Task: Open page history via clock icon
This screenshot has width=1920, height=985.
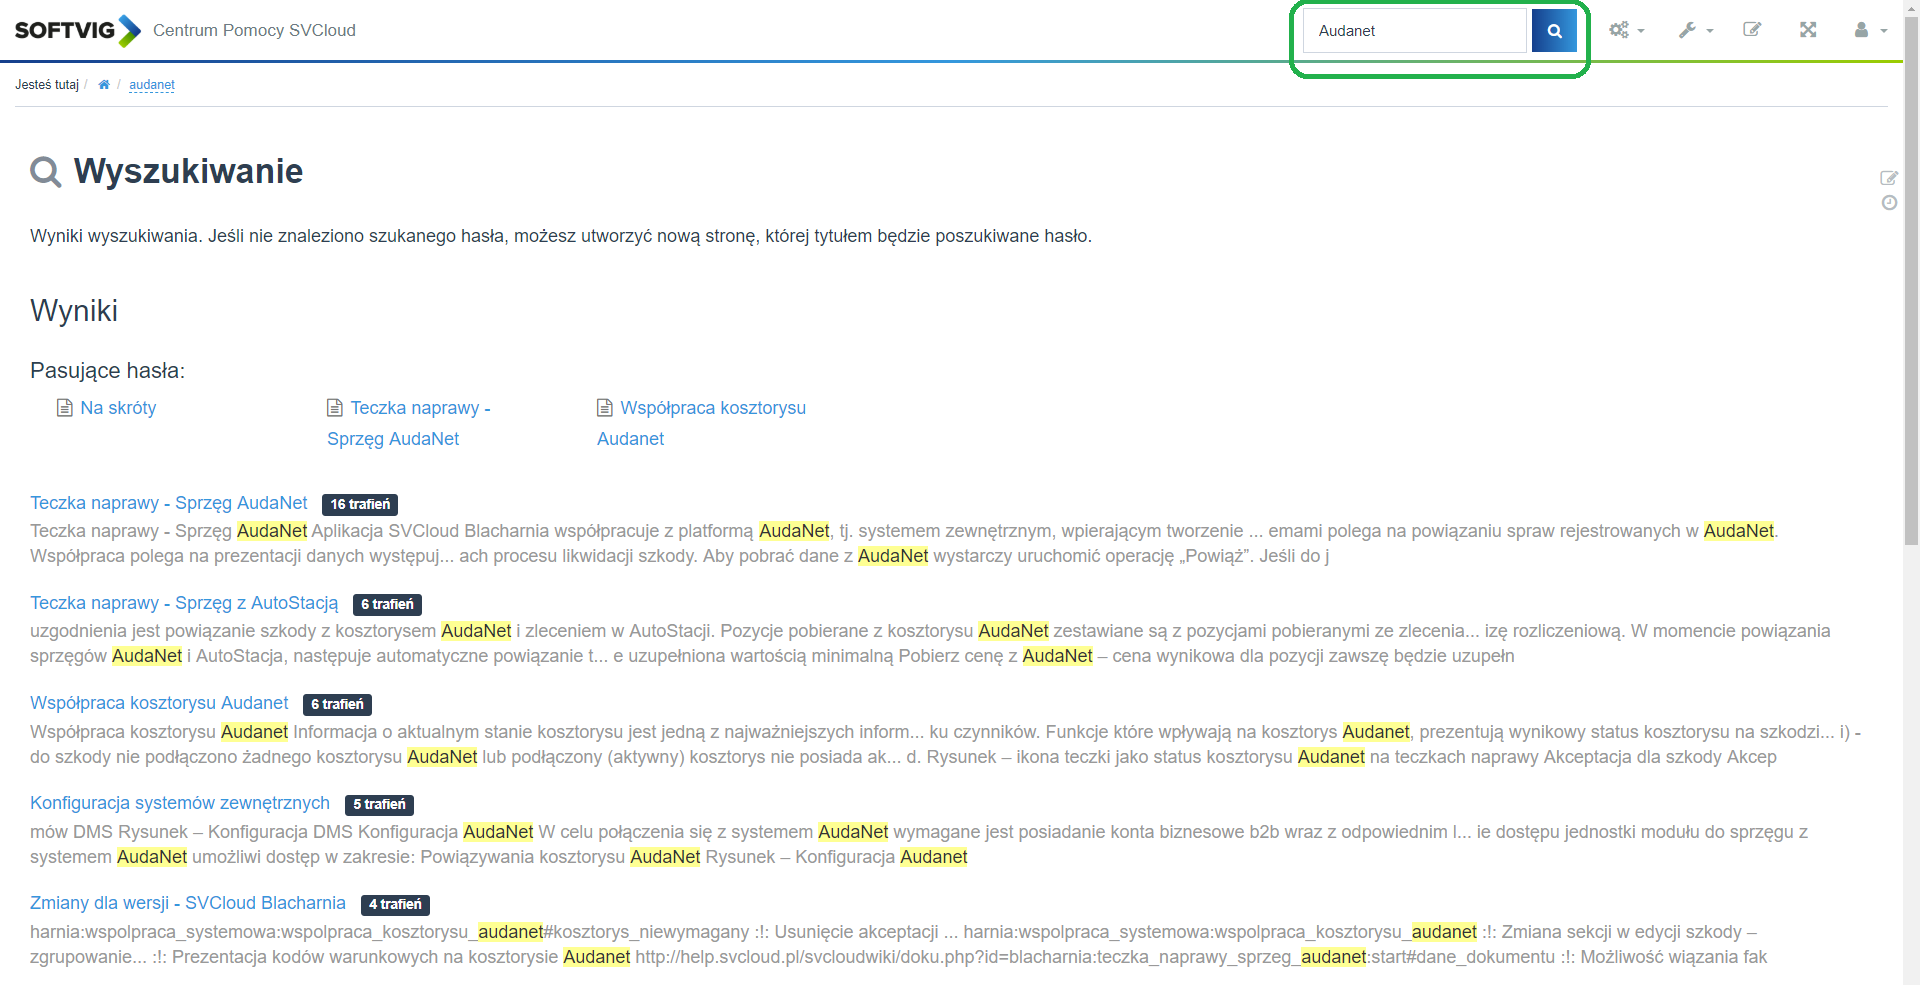Action: [1888, 203]
